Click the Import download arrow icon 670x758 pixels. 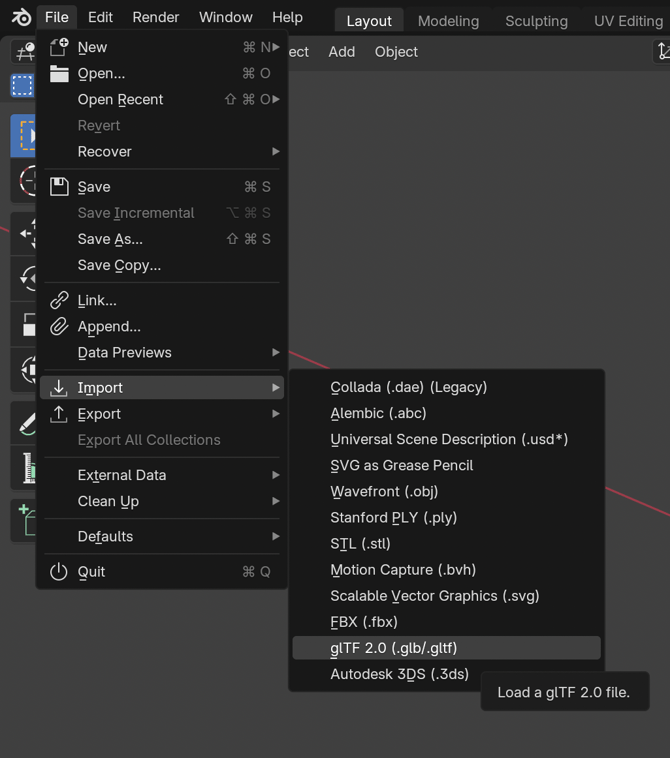tap(59, 388)
